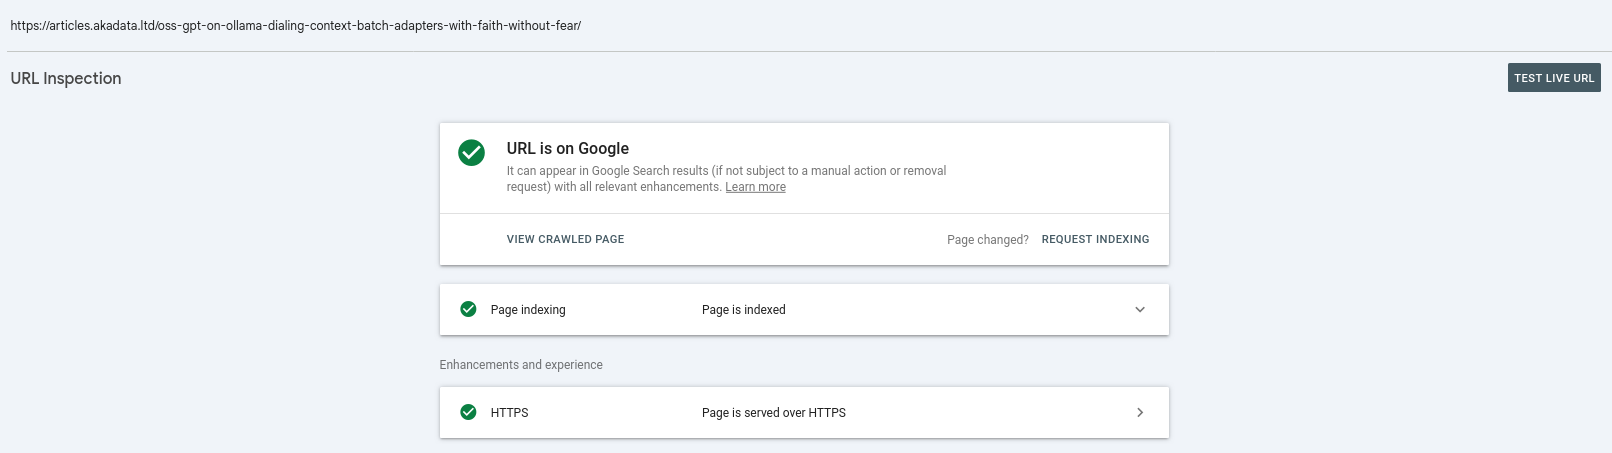Click REQUEST INDEXING
Screen dimensions: 1612x453
pyautogui.click(x=1095, y=239)
